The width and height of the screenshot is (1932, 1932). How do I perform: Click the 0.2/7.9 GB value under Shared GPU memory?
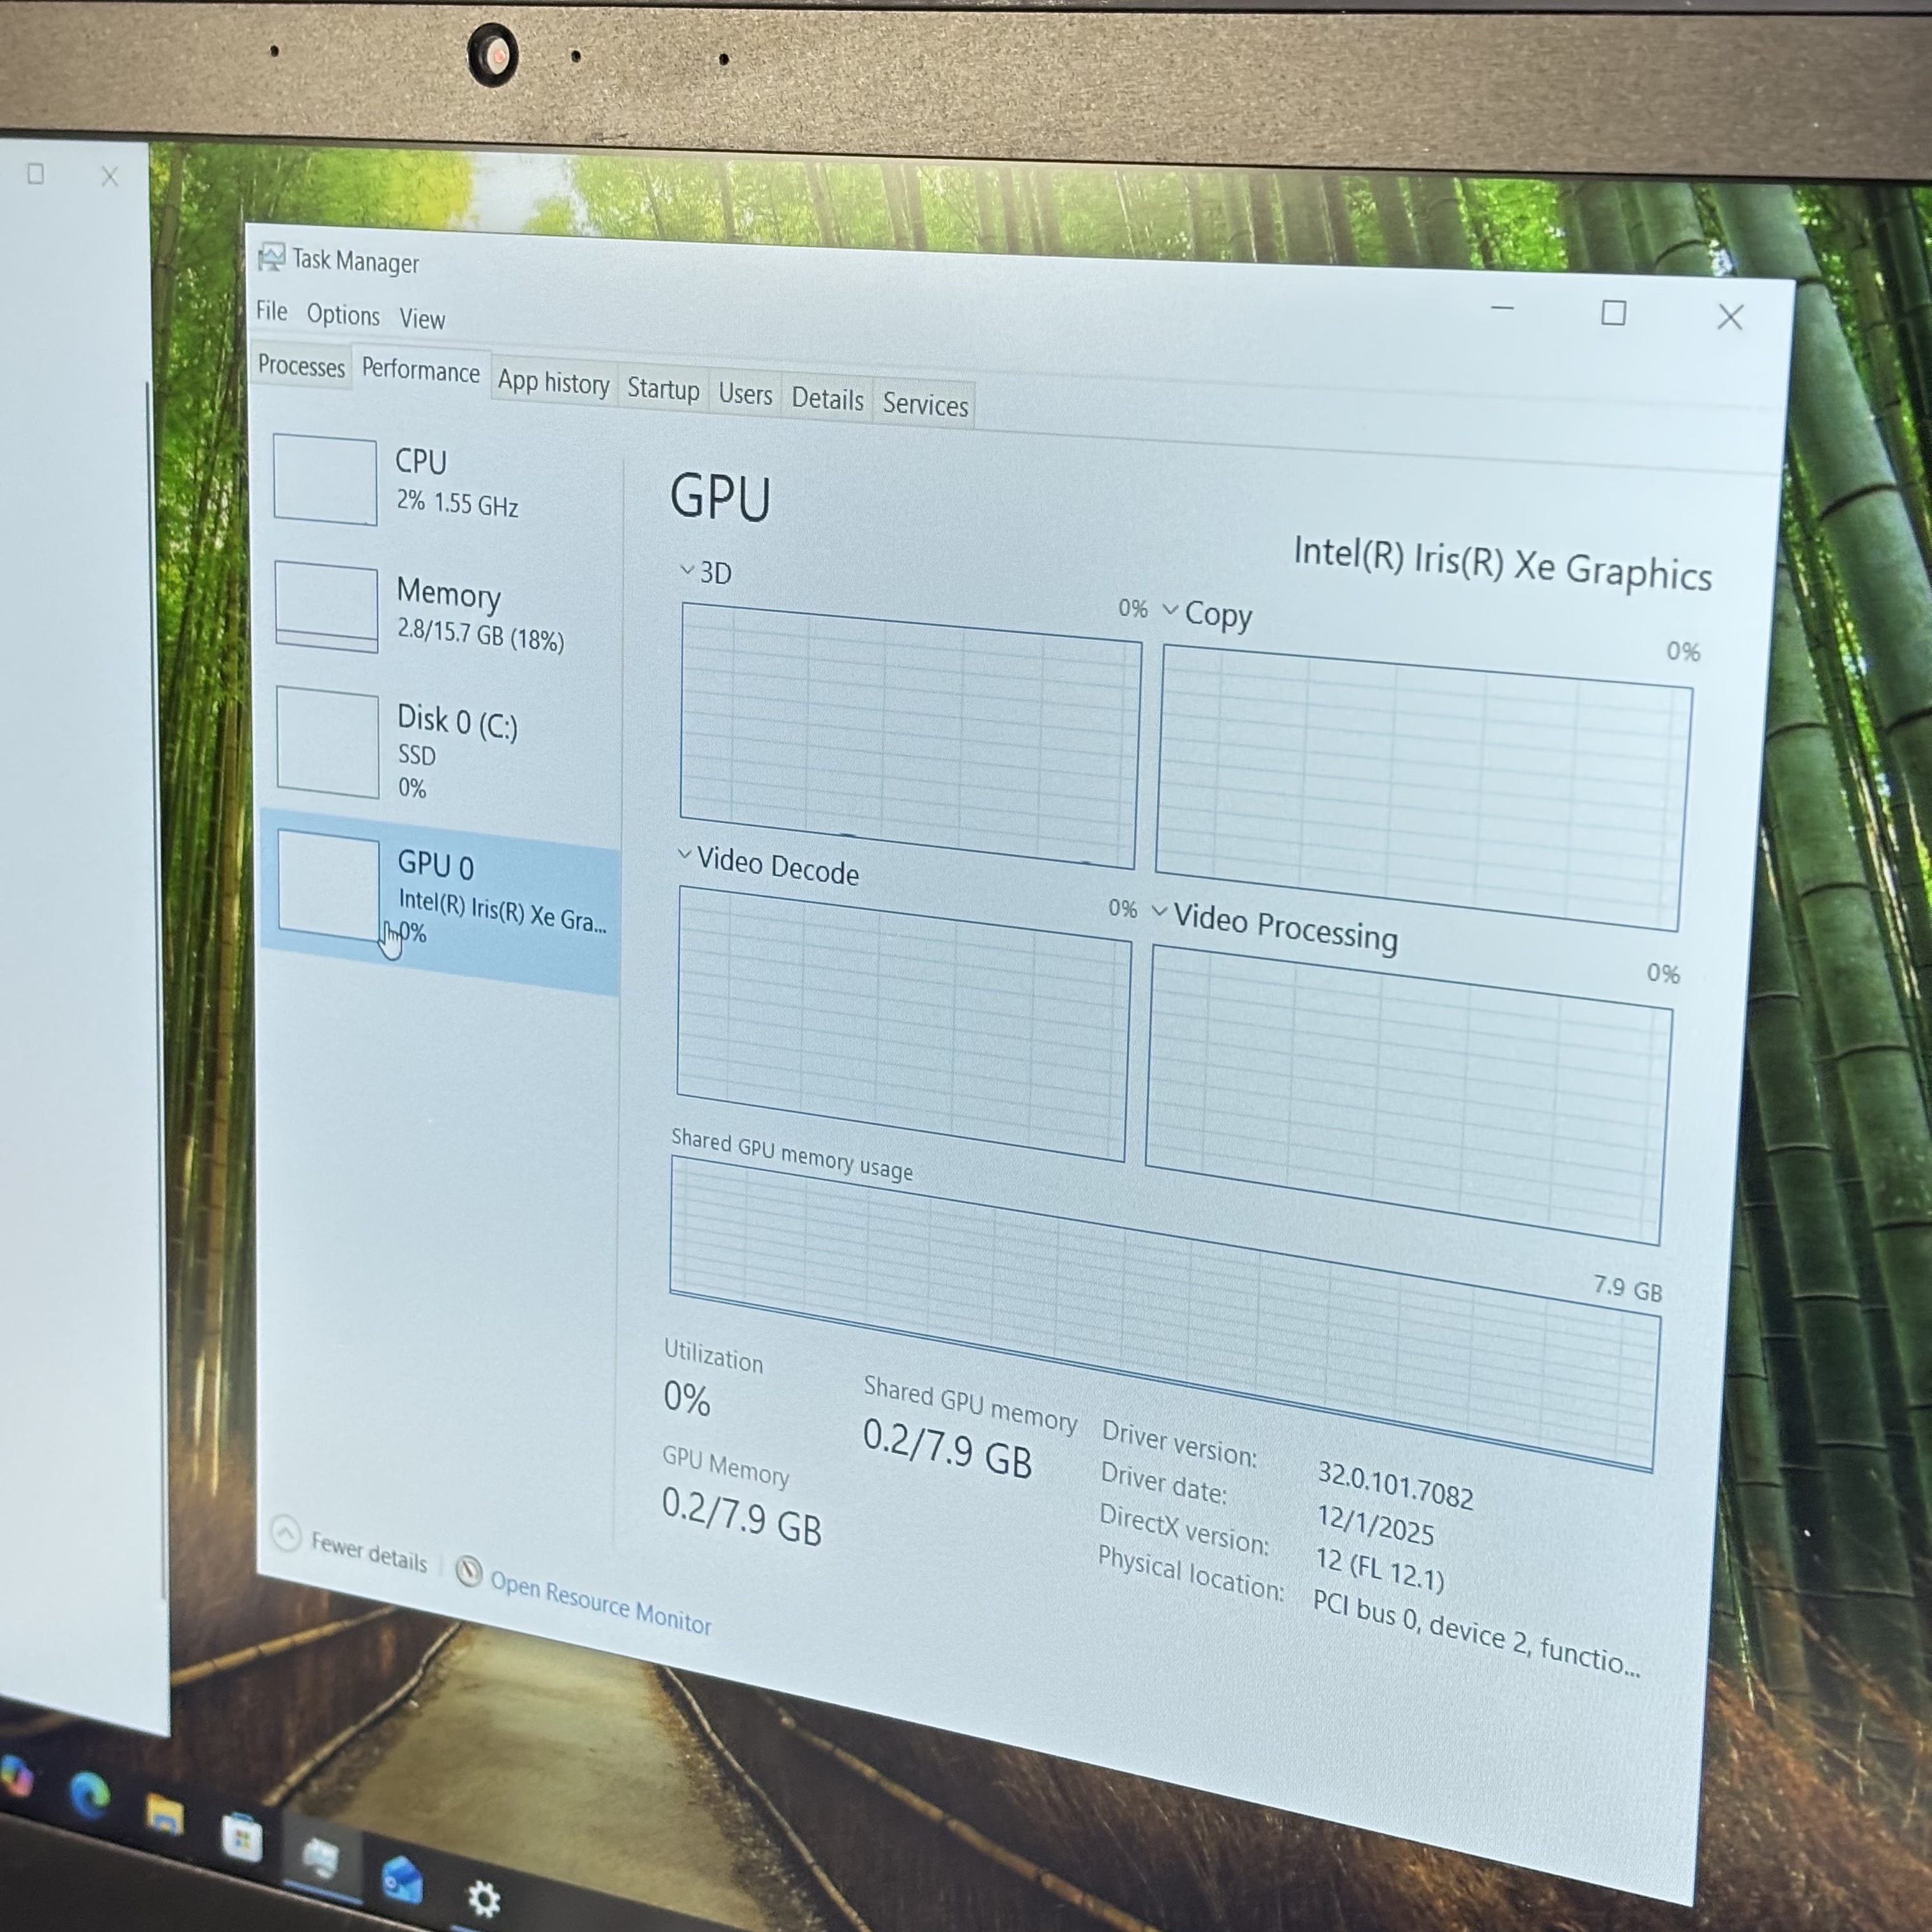pos(947,1448)
